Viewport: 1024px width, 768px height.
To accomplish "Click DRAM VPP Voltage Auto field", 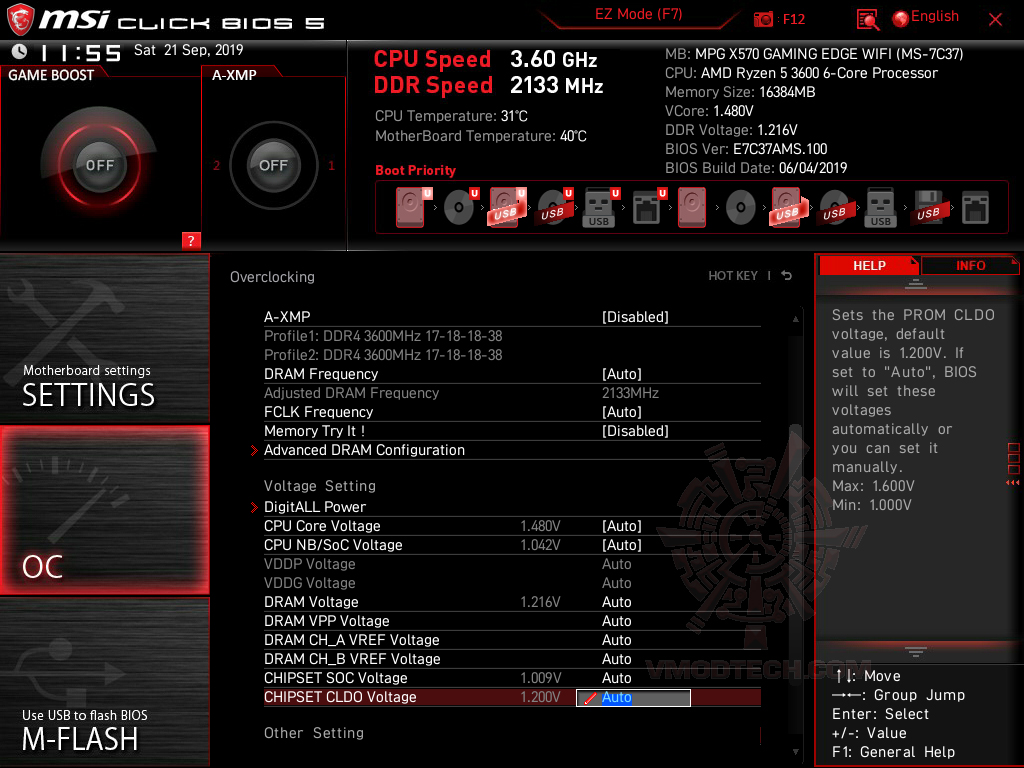I will (616, 620).
